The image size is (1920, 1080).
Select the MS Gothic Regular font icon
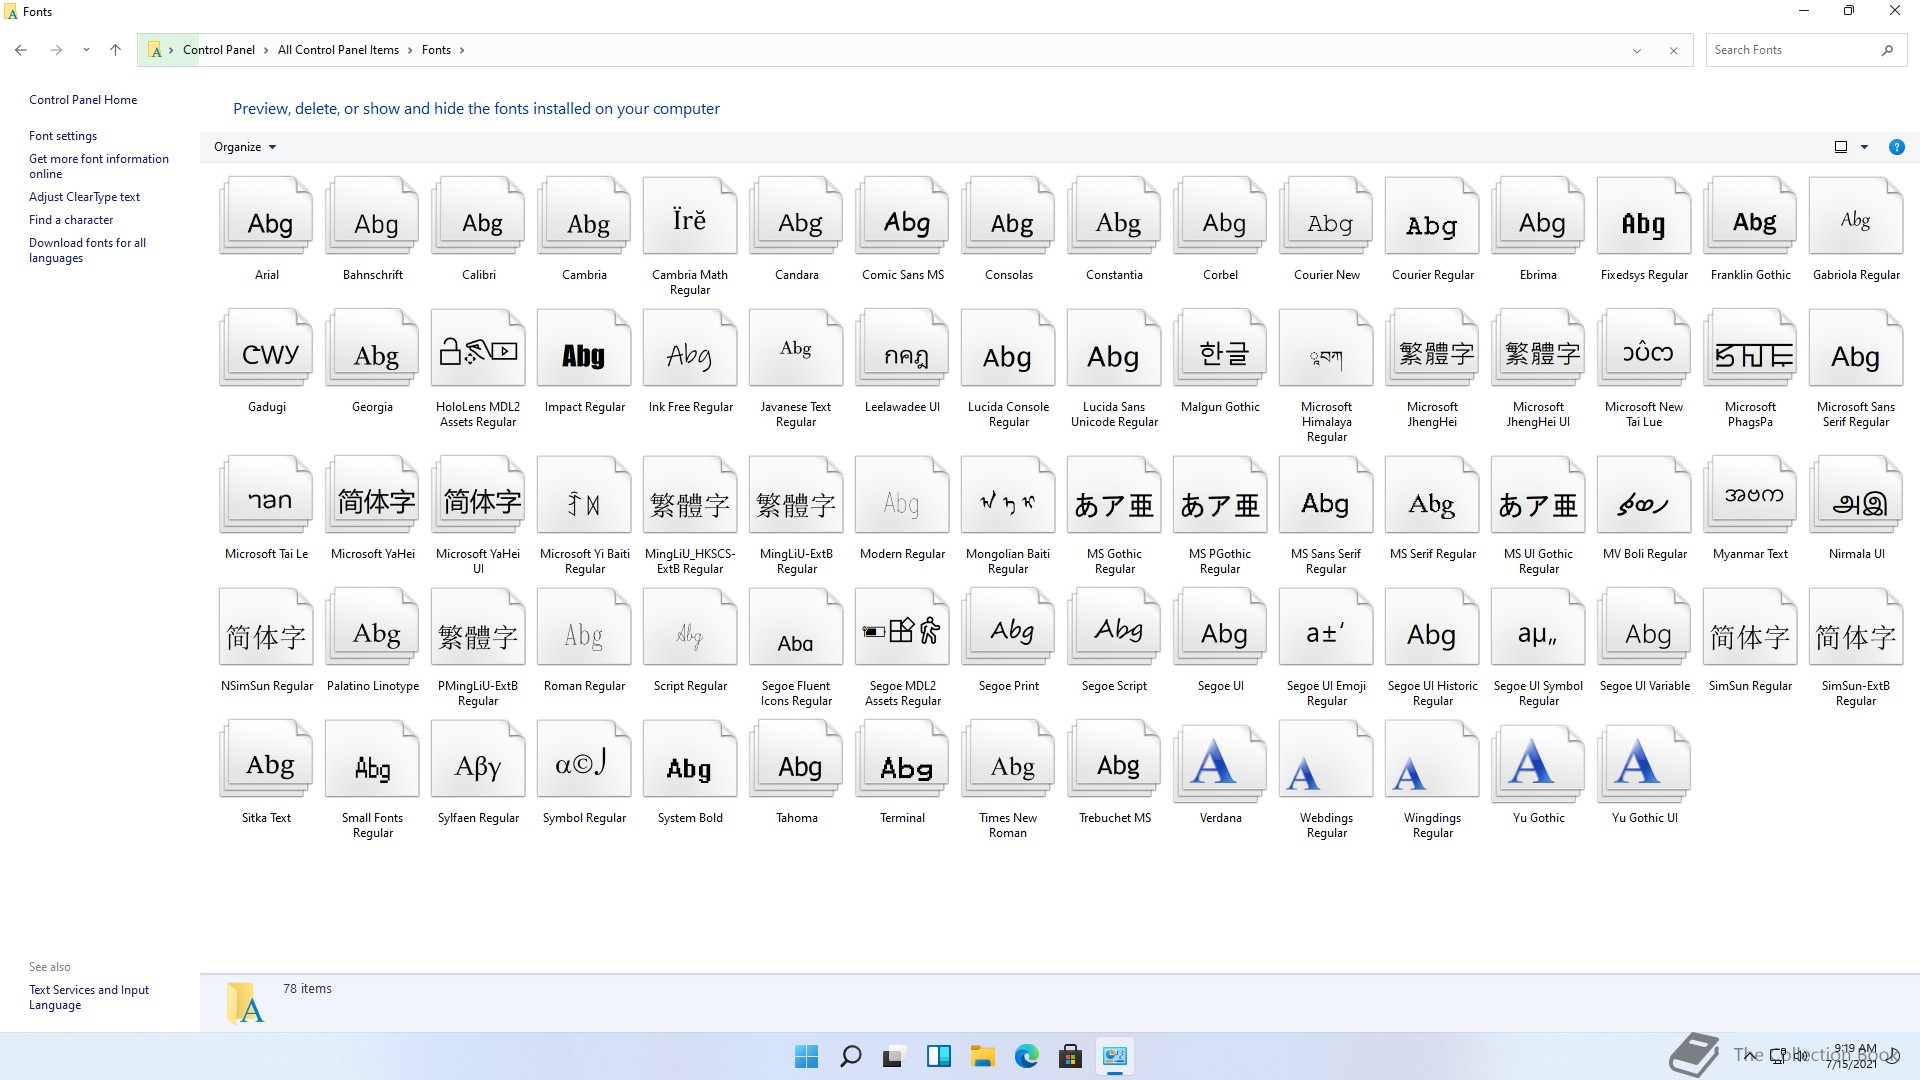pos(1114,495)
